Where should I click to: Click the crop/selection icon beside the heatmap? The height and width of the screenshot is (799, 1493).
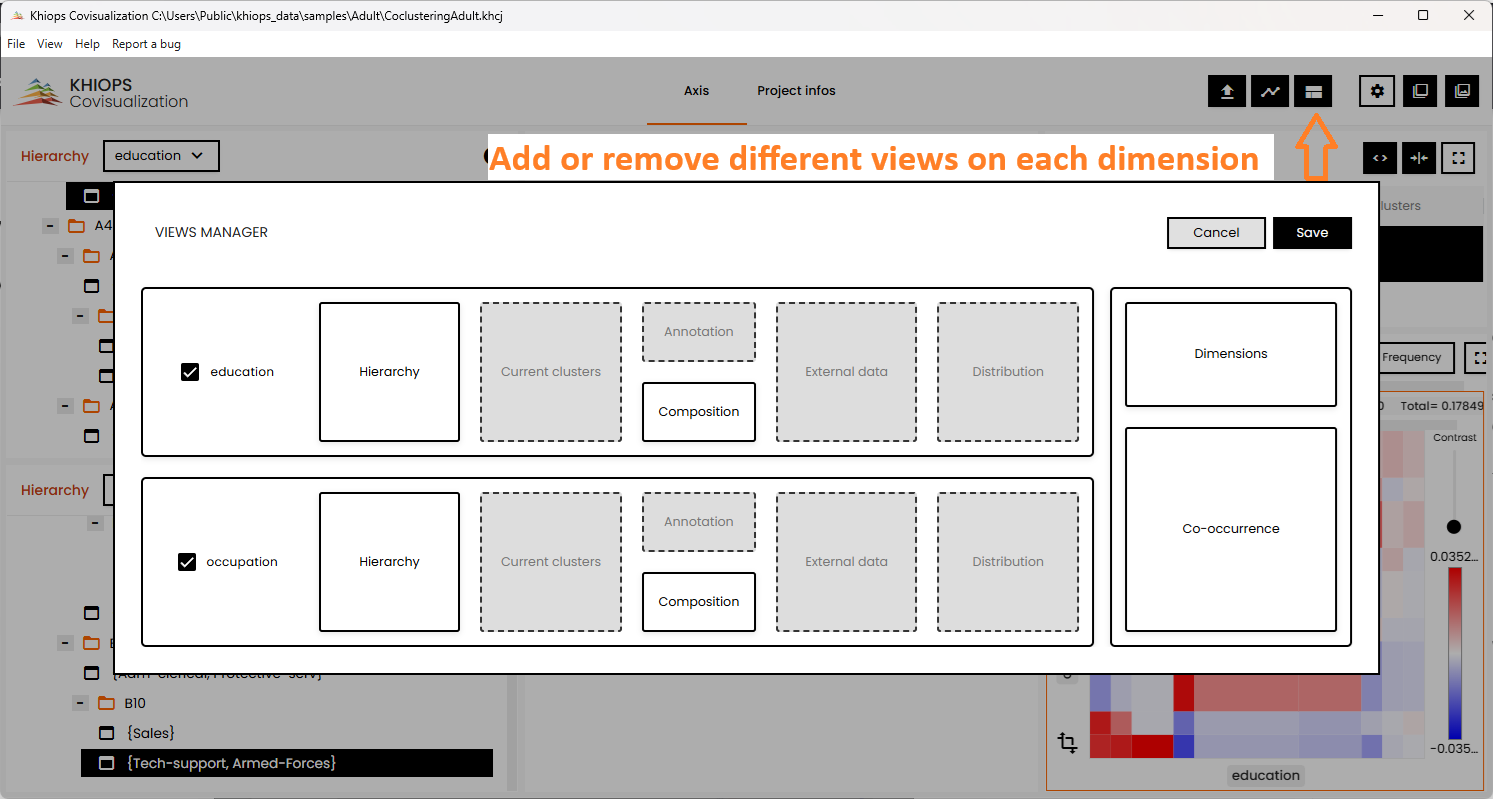coord(1067,743)
